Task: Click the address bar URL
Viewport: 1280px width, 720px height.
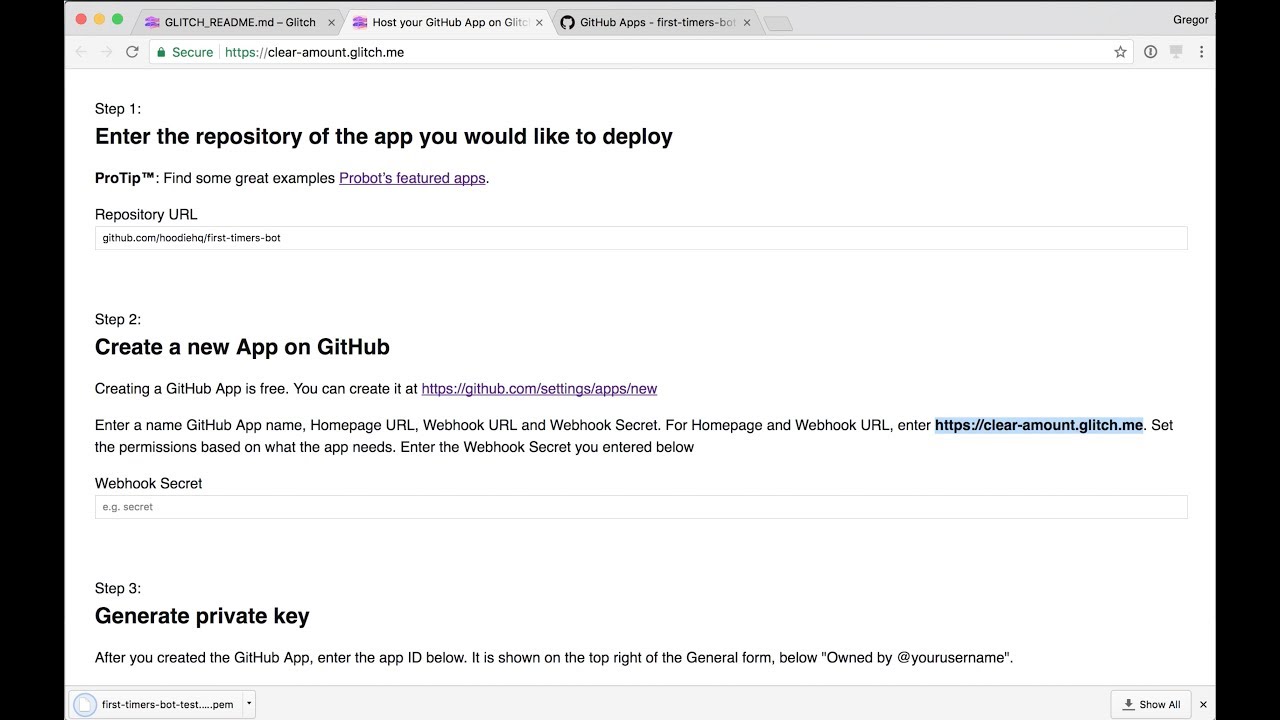Action: point(314,52)
